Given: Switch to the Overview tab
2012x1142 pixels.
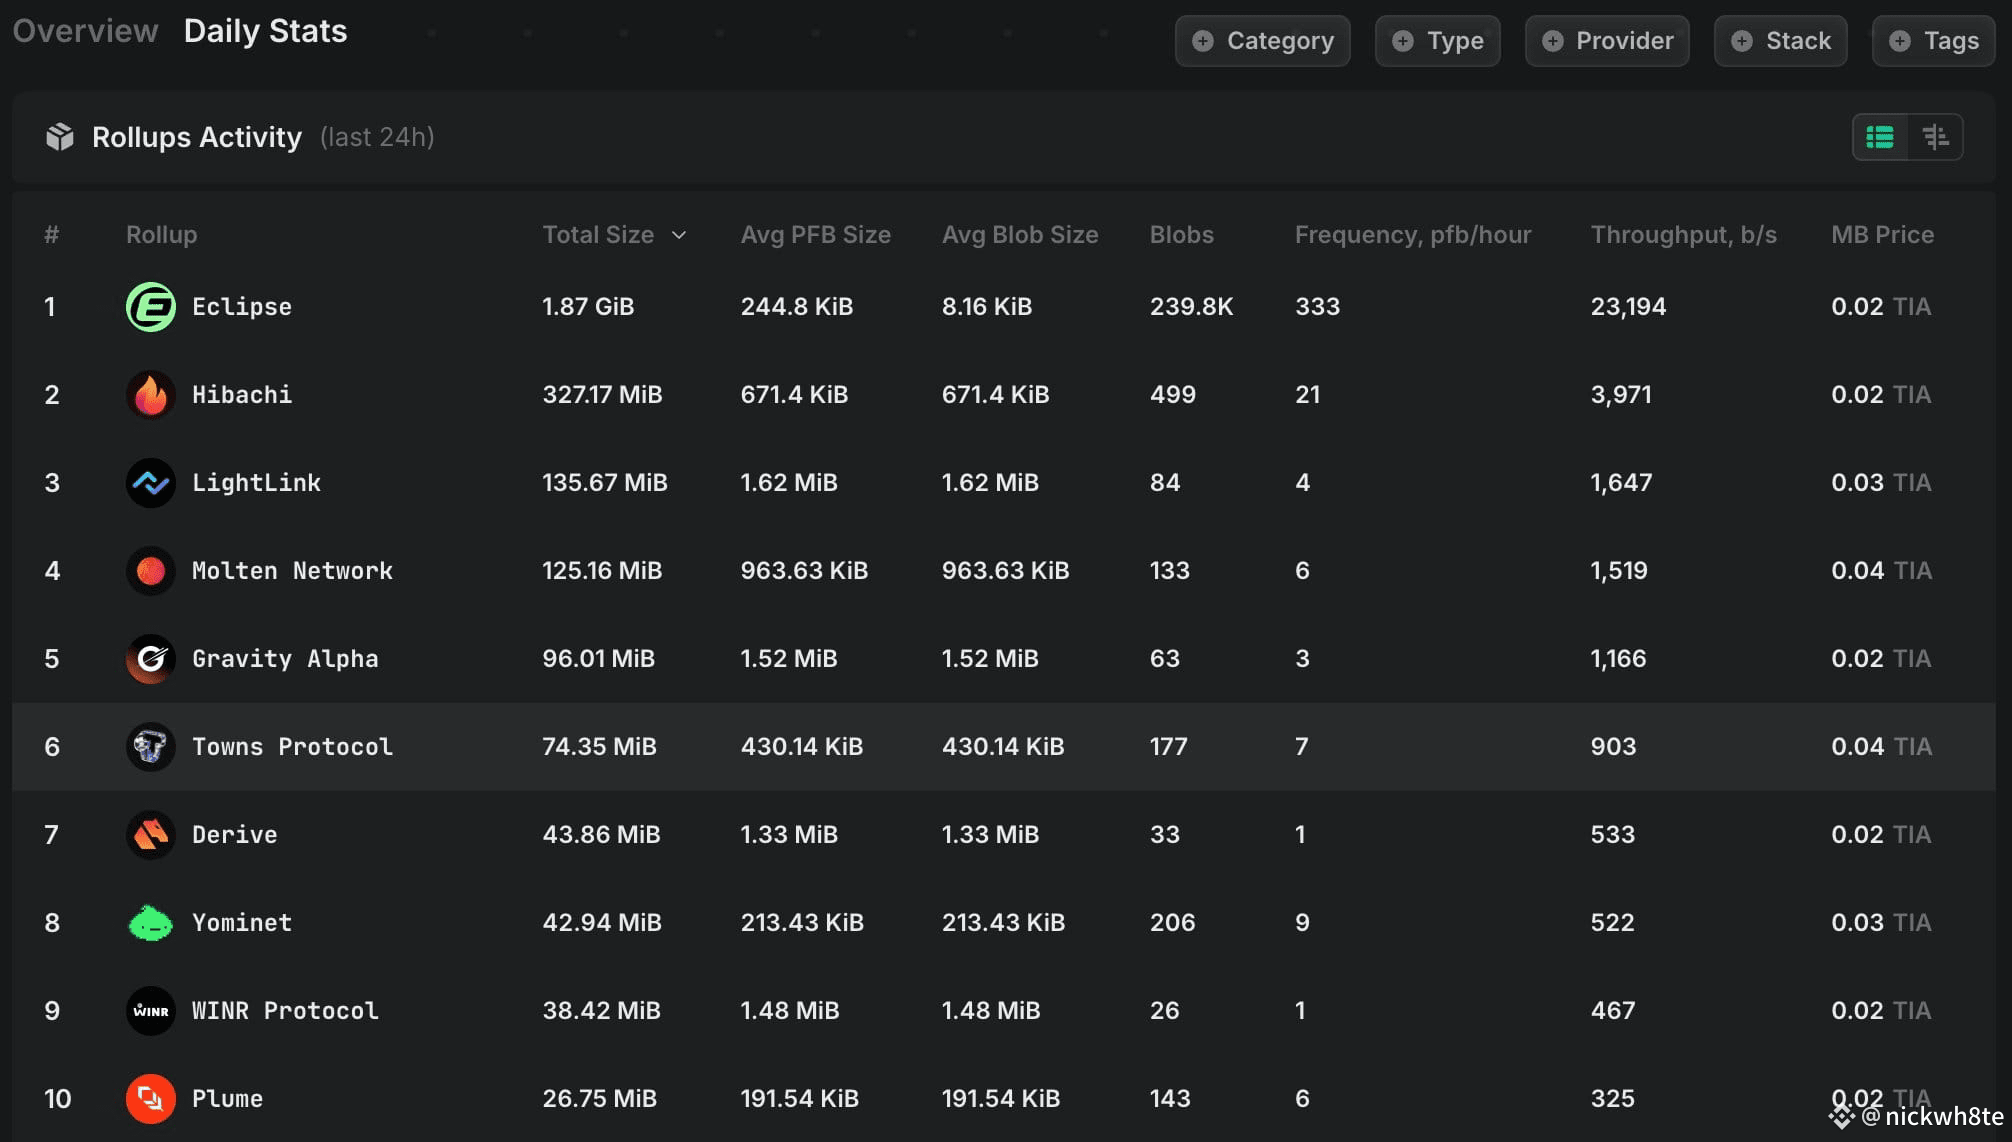Looking at the screenshot, I should (x=85, y=31).
